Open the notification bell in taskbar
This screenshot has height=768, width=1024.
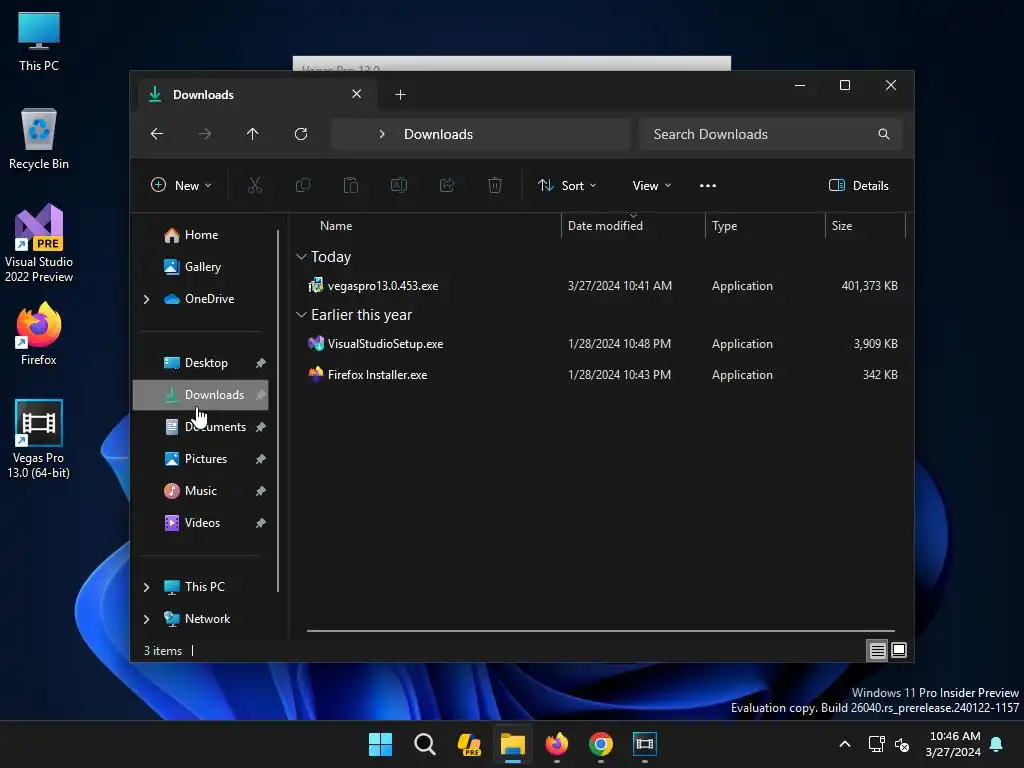coord(997,744)
